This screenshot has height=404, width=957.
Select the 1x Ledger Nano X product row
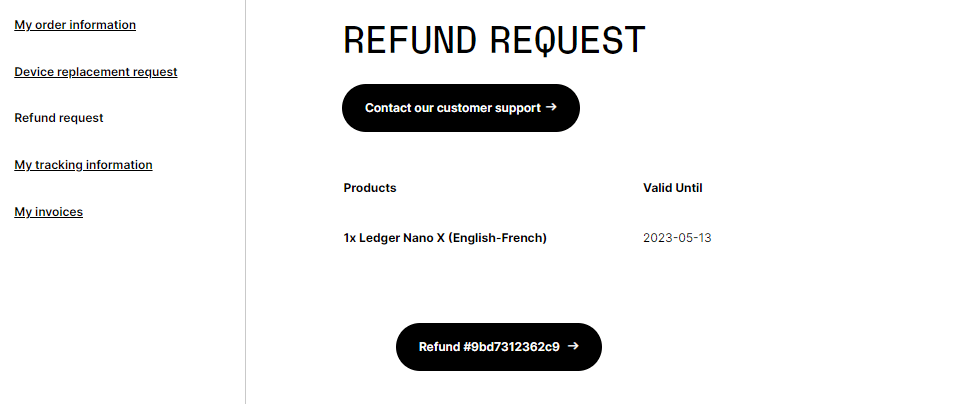(x=445, y=238)
